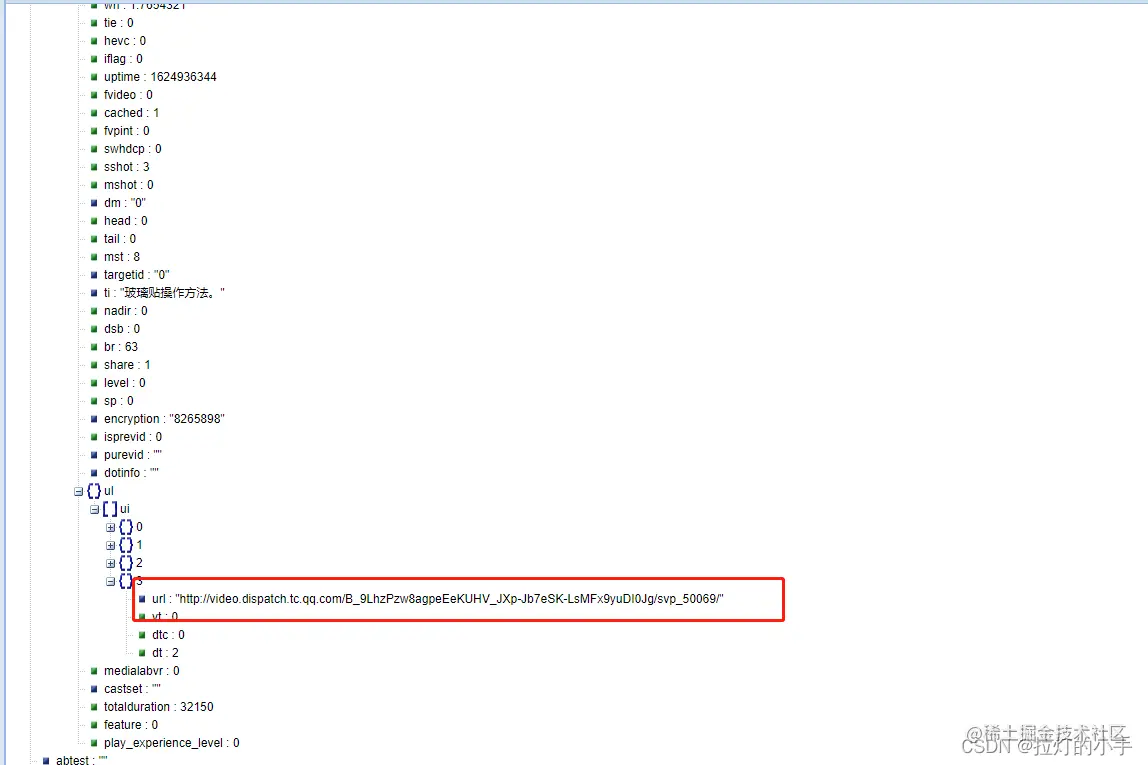Select the targetid : "0" row
Screen dimensions: 1148x765
(137, 275)
